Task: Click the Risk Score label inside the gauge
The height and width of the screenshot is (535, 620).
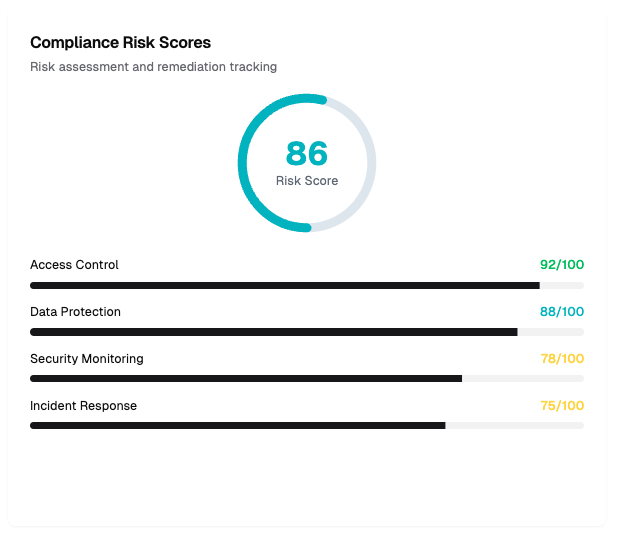Action: pos(307,181)
